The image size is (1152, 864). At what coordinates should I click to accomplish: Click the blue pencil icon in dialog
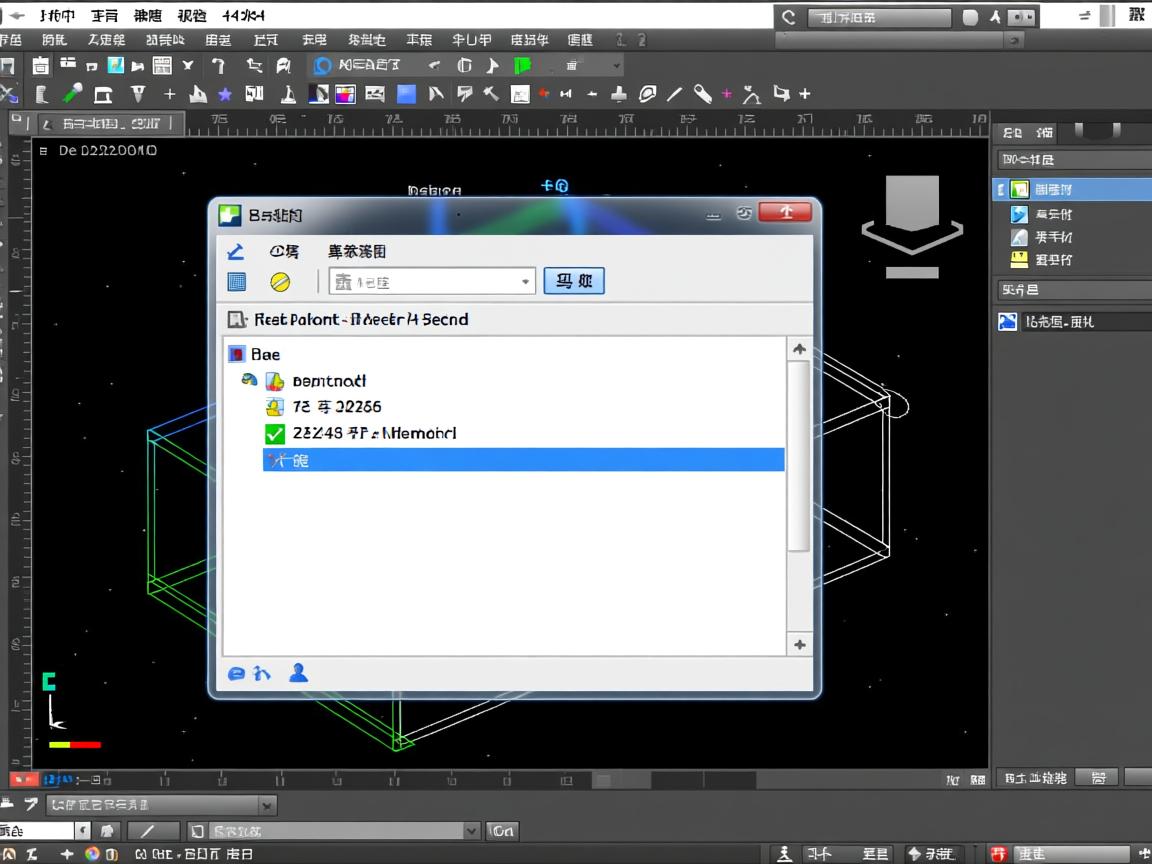click(236, 251)
